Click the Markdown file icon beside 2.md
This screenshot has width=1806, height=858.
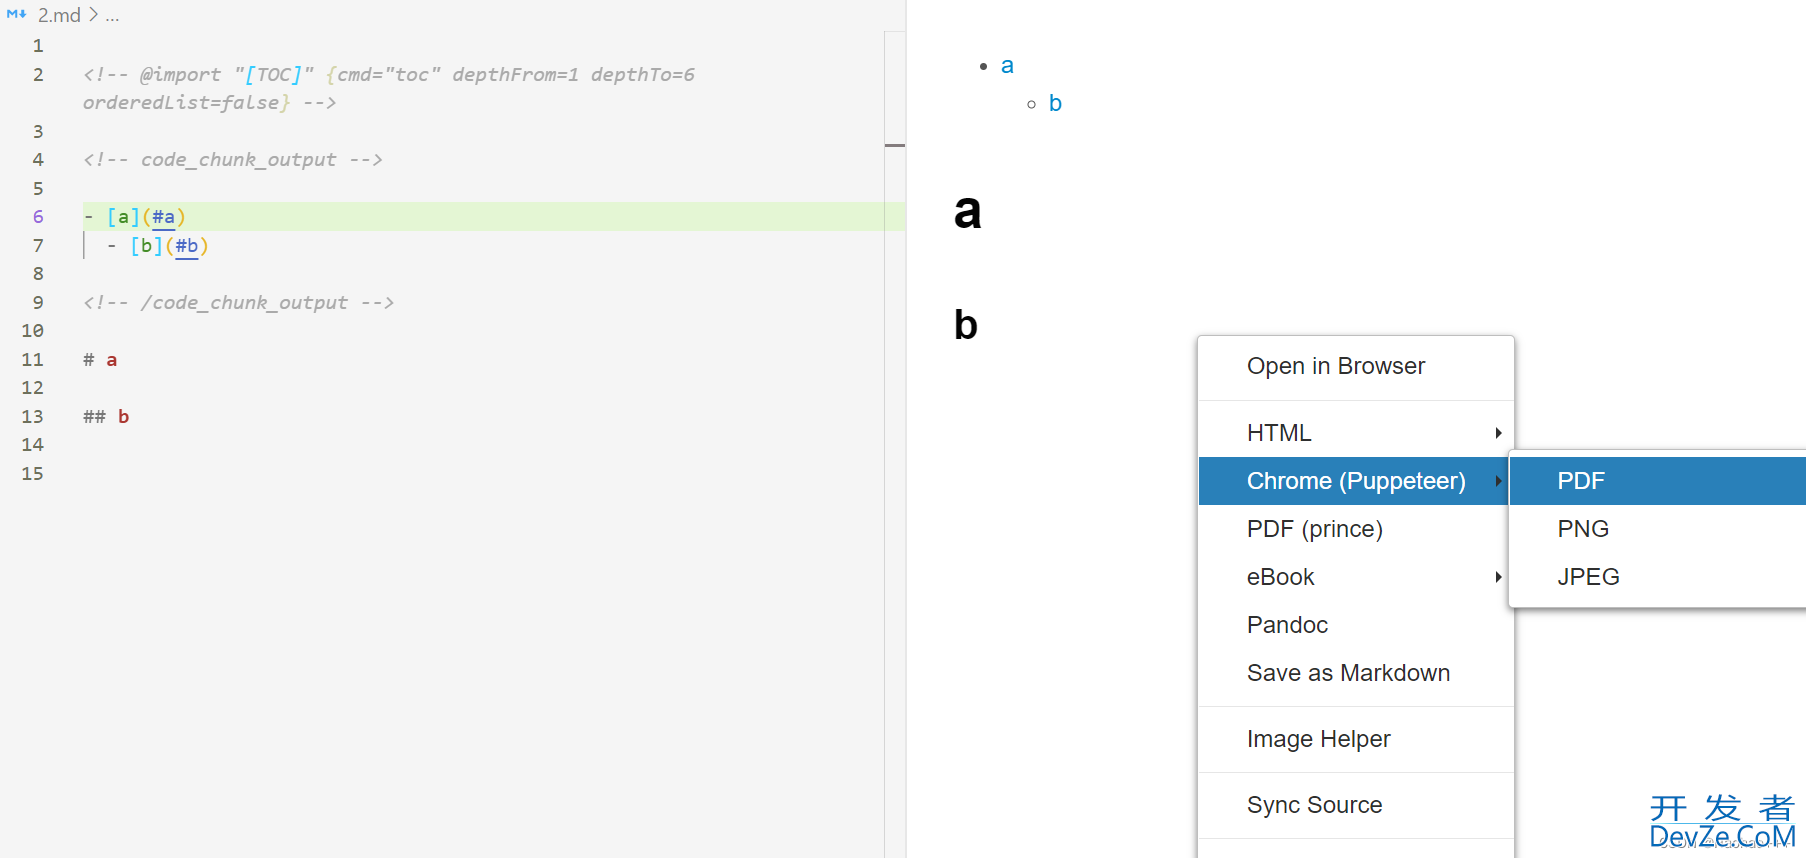click(16, 15)
